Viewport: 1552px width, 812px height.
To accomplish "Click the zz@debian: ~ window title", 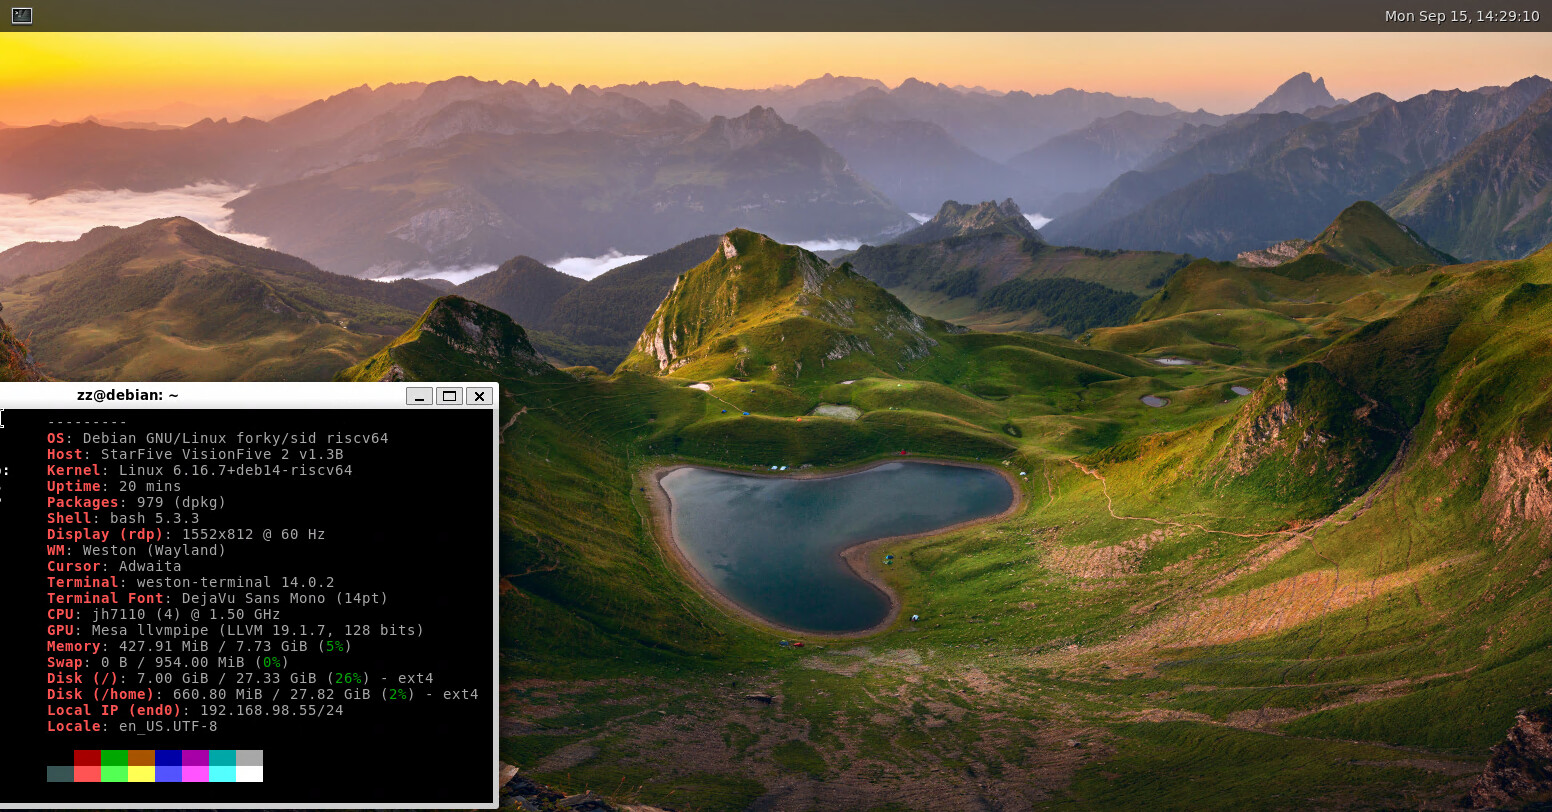I will 127,395.
